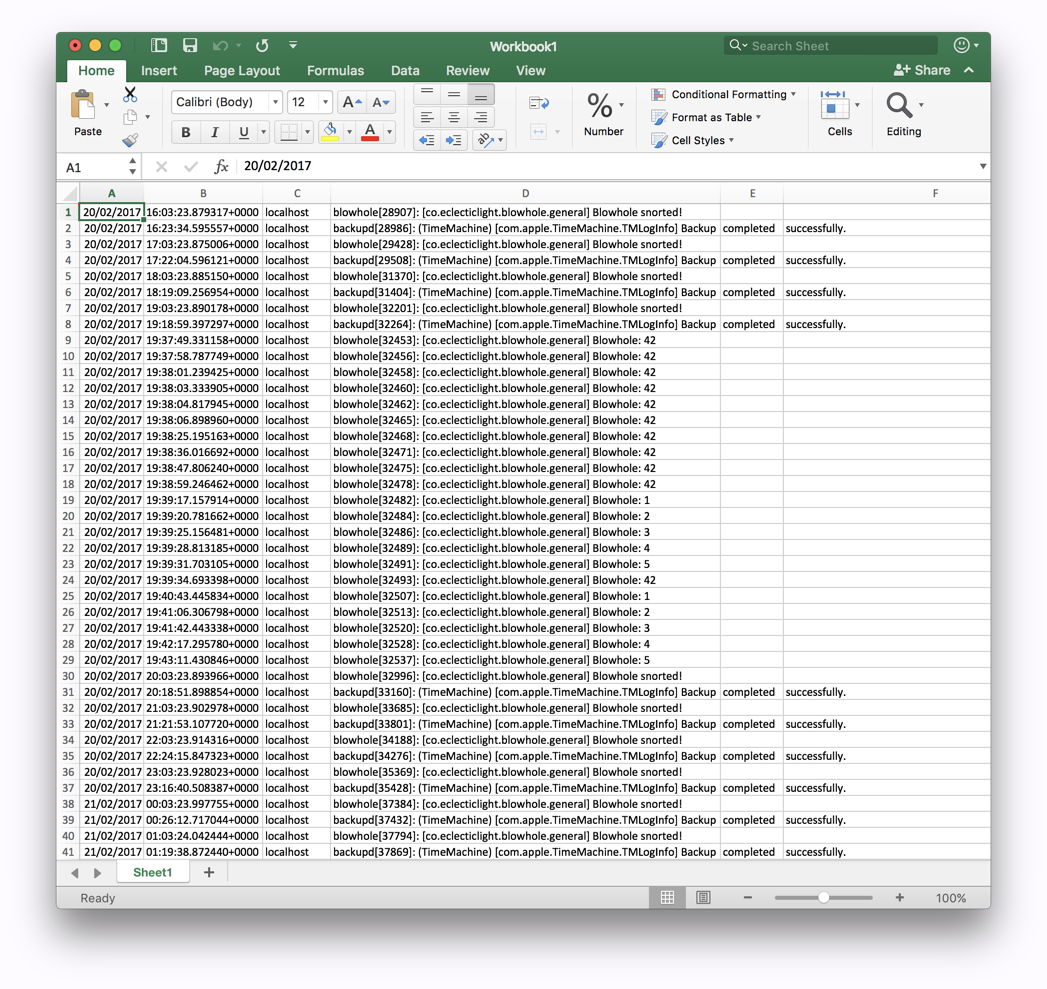Open the font color dropdown arrow

pyautogui.click(x=389, y=132)
